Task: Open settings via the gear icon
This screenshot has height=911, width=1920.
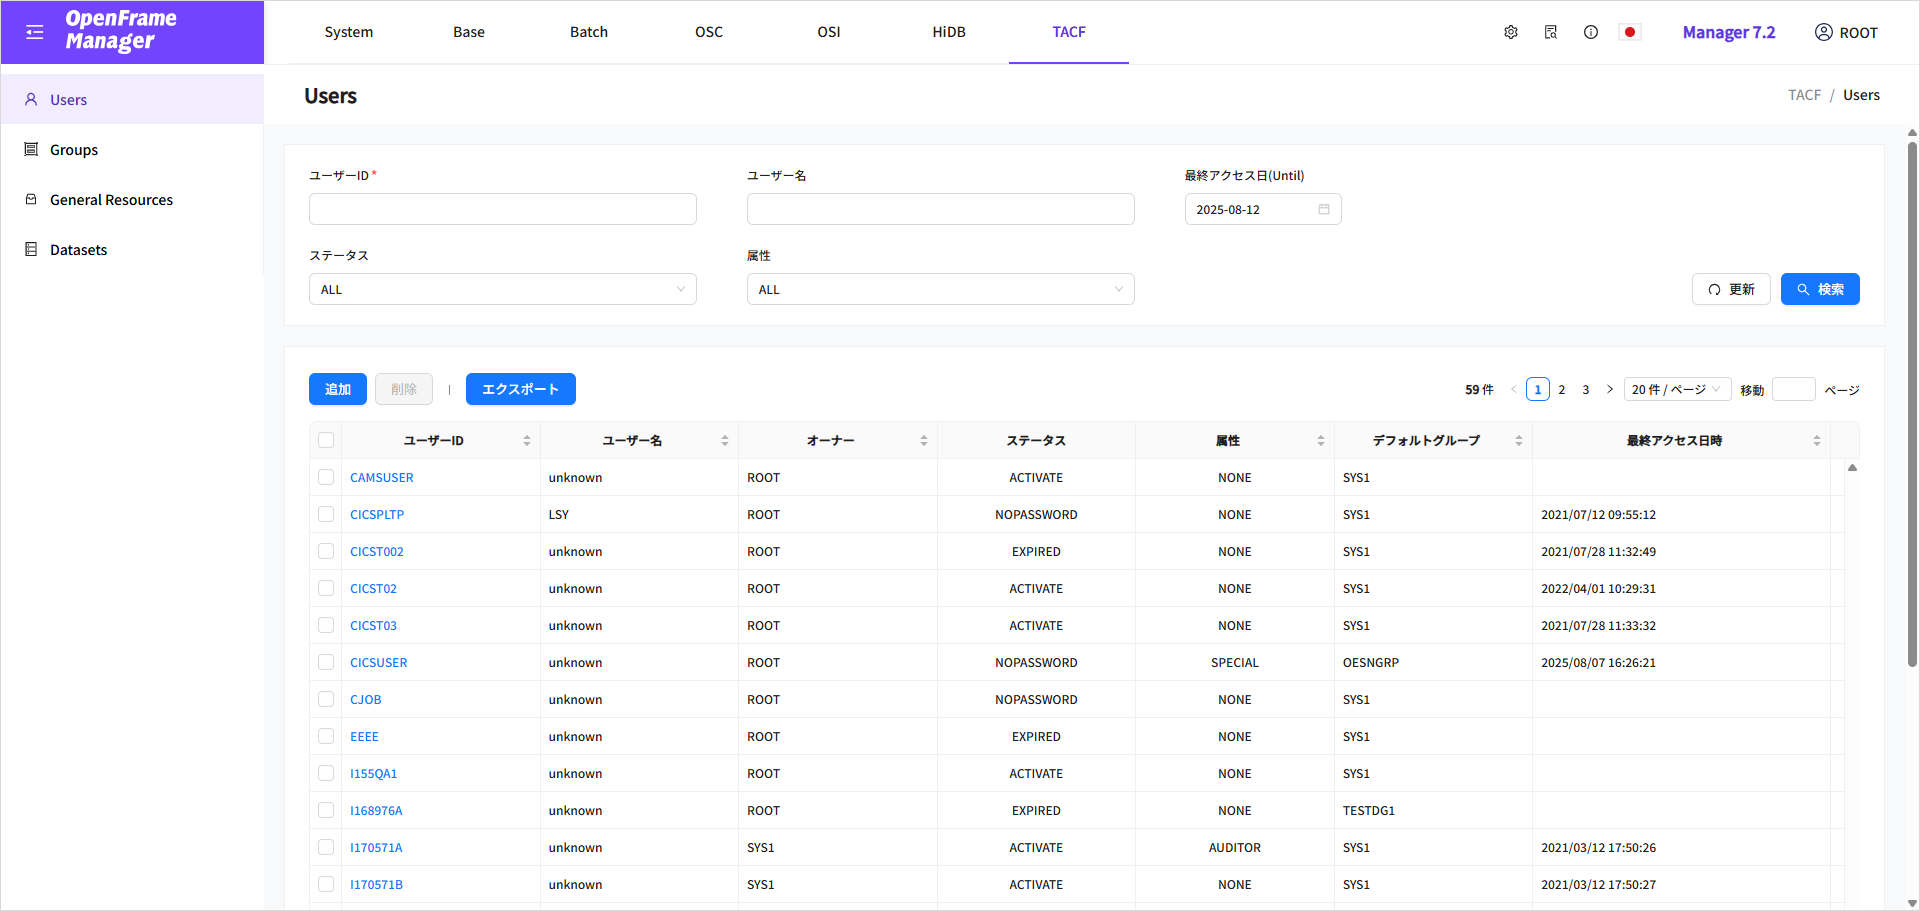Action: click(1510, 32)
